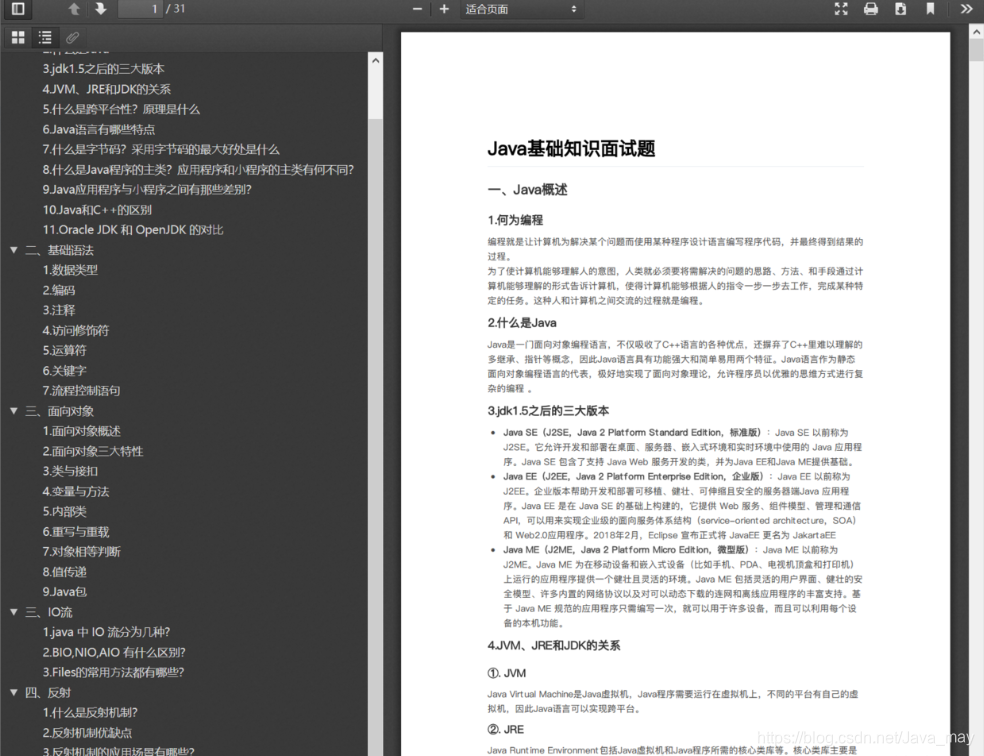Open outline item 4.JVM、JRE和JDK的关系
Viewport: 984px width, 756px height.
click(x=107, y=89)
